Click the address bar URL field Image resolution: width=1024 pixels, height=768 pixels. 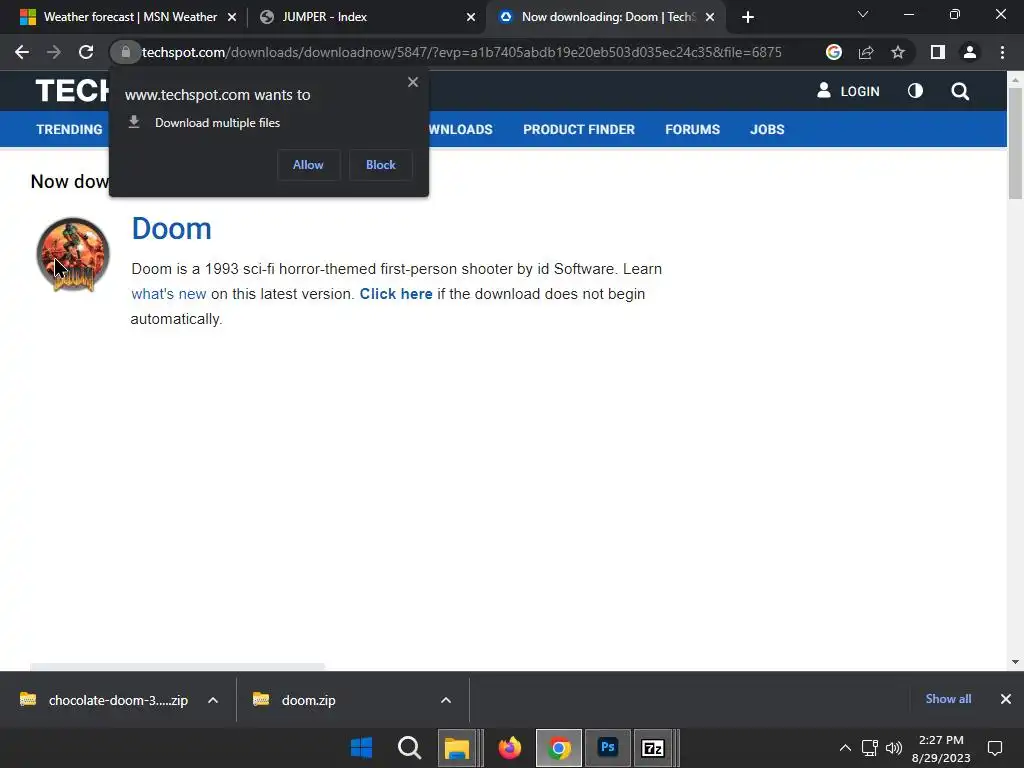462,52
